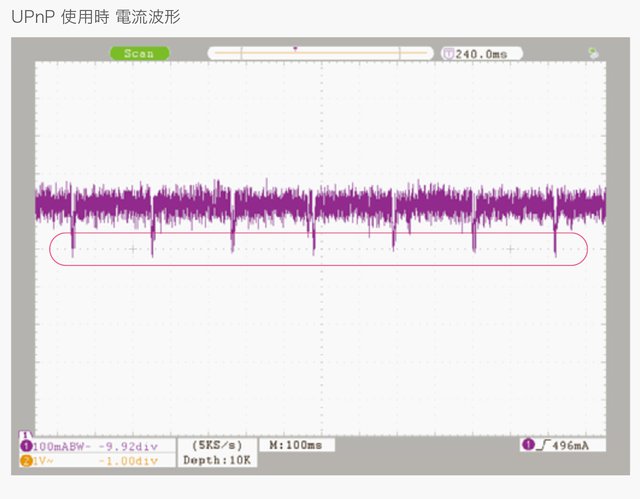Click the T icon beside 240.0ms
The image size is (640, 499).
click(447, 54)
